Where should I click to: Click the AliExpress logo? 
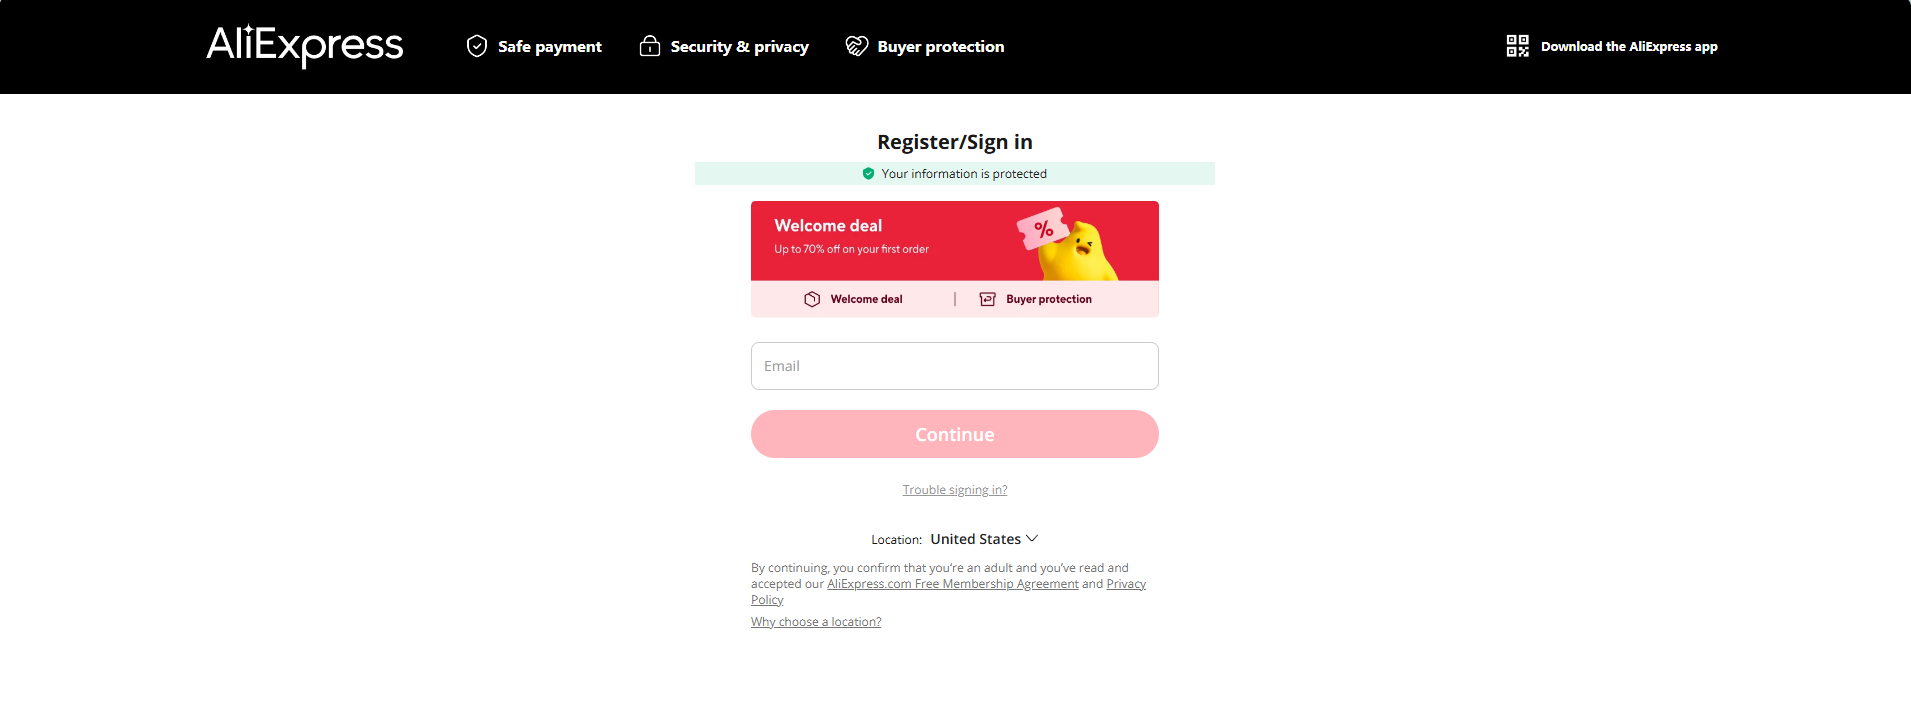(x=305, y=46)
